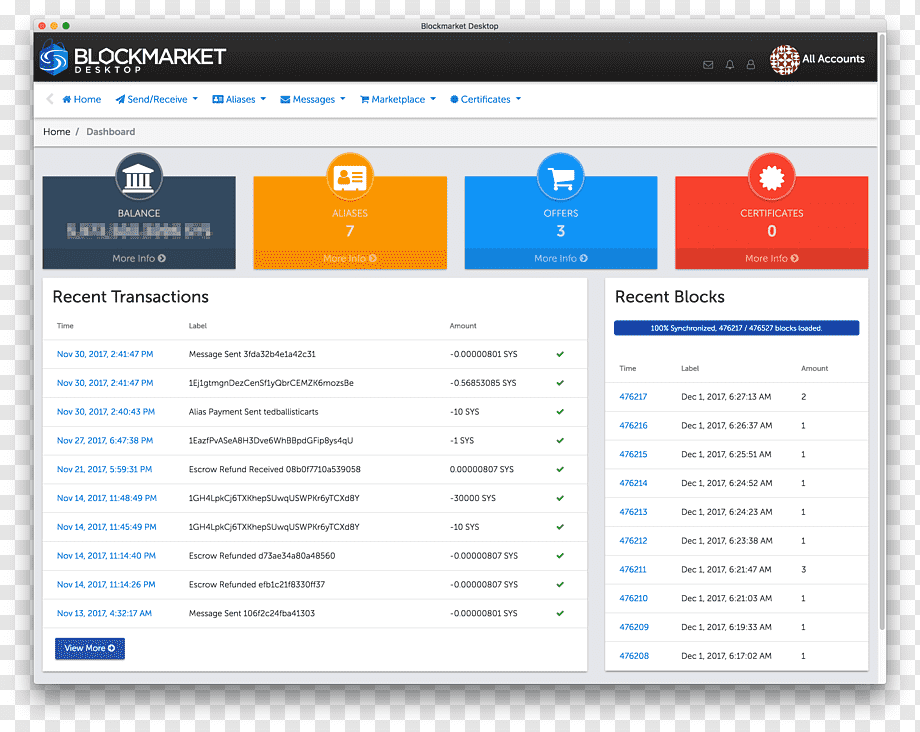Screen dimensions: 920x732
Task: Open More Info on Aliases card
Action: [350, 258]
